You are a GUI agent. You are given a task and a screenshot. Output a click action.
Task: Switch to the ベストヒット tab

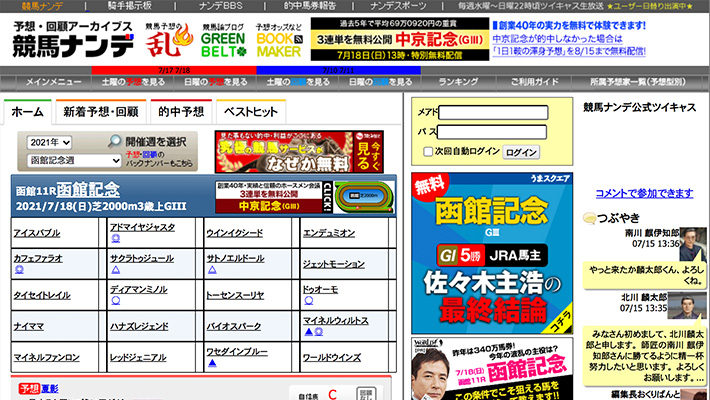(x=251, y=112)
